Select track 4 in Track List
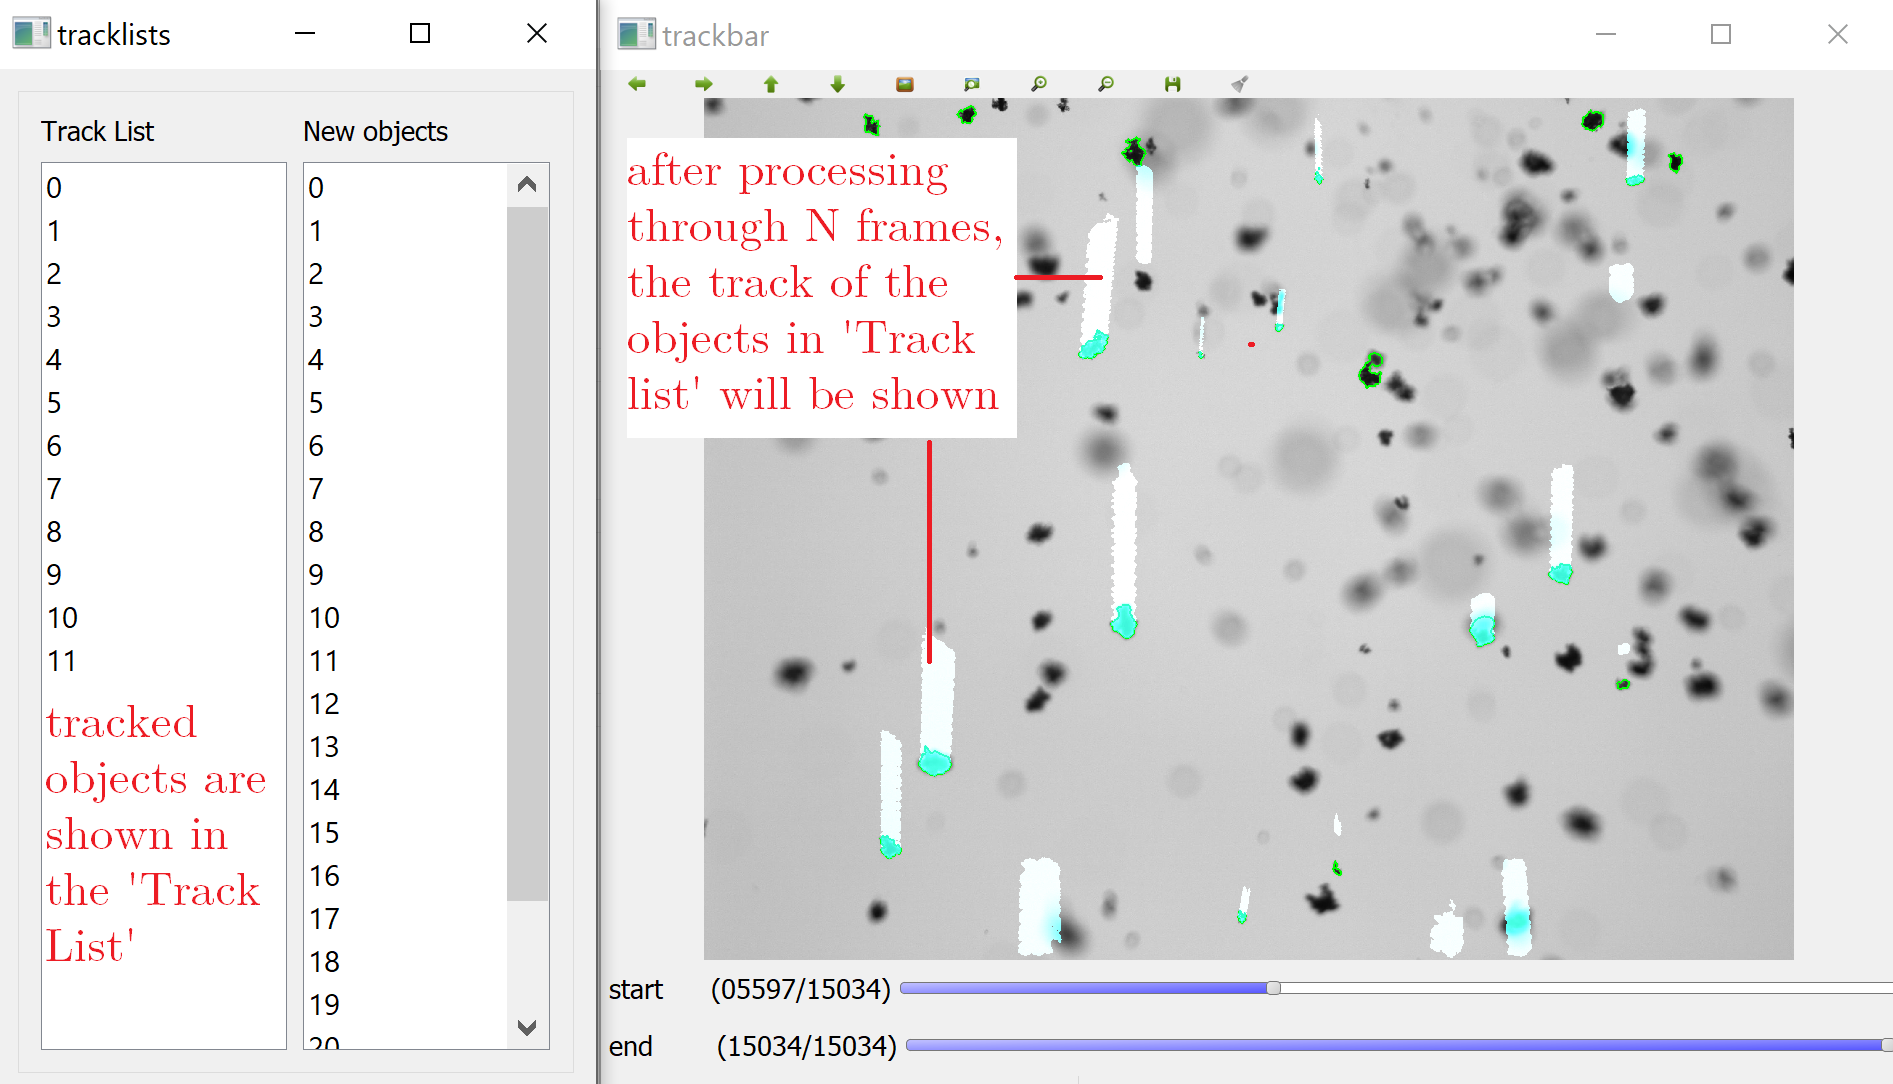The image size is (1893, 1084). click(x=164, y=359)
